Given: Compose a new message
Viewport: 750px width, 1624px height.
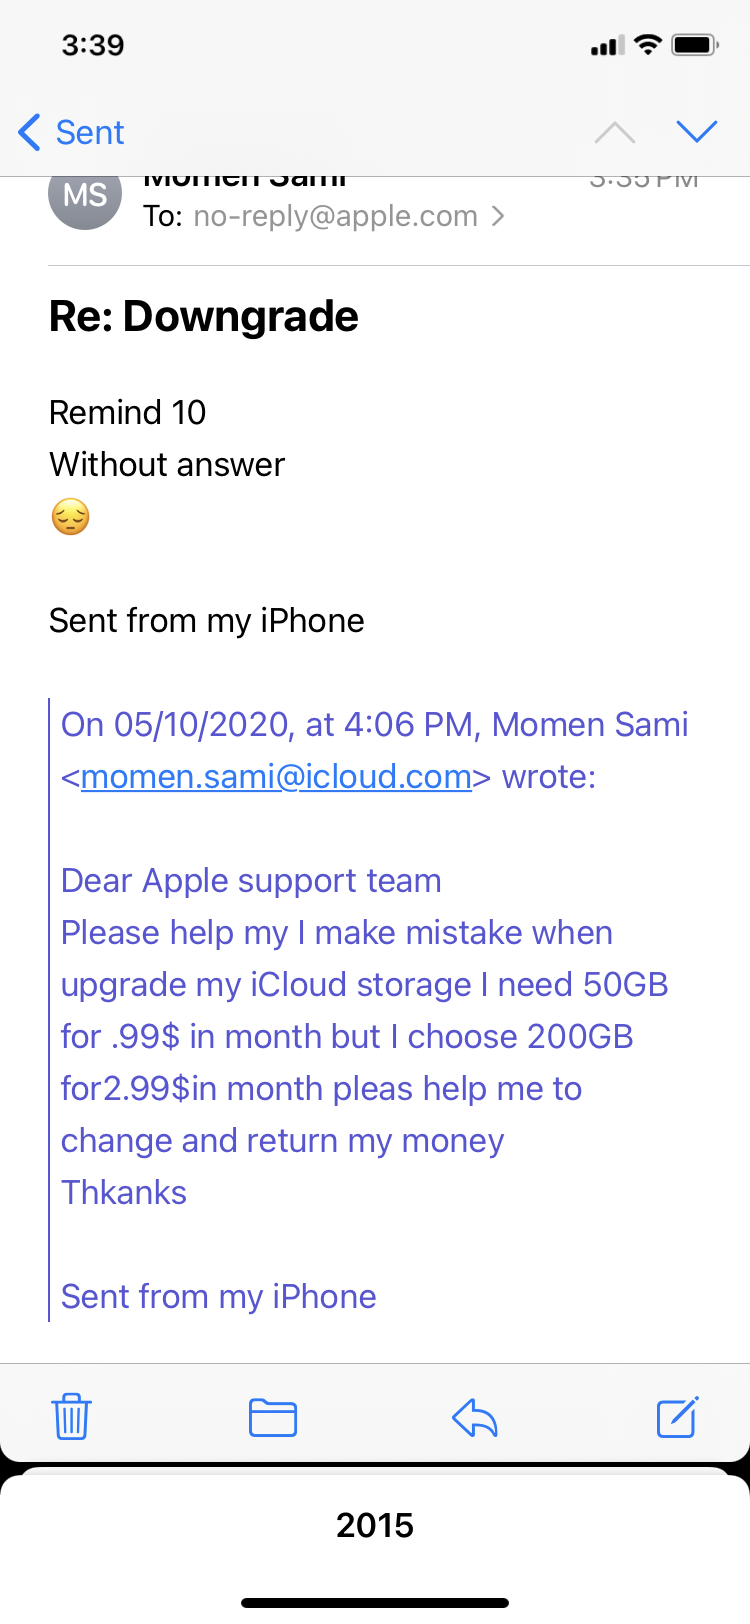Looking at the screenshot, I should coord(677,1417).
